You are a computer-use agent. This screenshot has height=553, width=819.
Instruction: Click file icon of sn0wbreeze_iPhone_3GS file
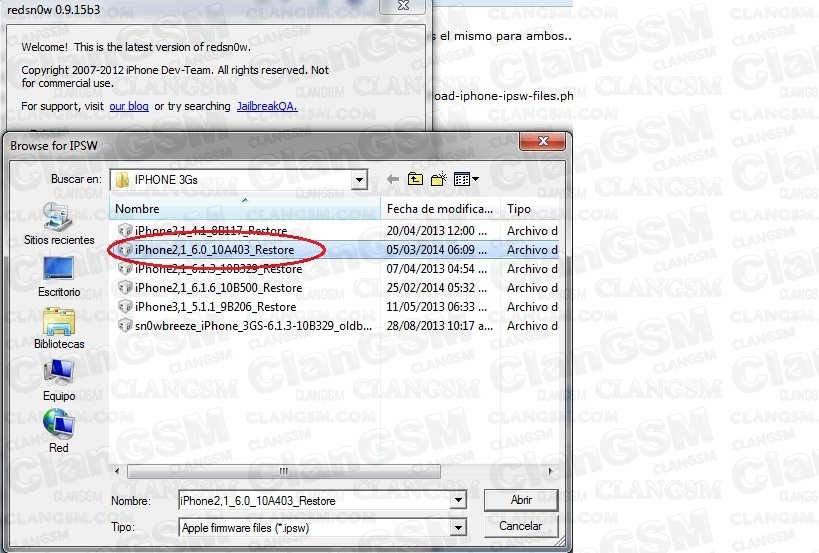[x=125, y=326]
